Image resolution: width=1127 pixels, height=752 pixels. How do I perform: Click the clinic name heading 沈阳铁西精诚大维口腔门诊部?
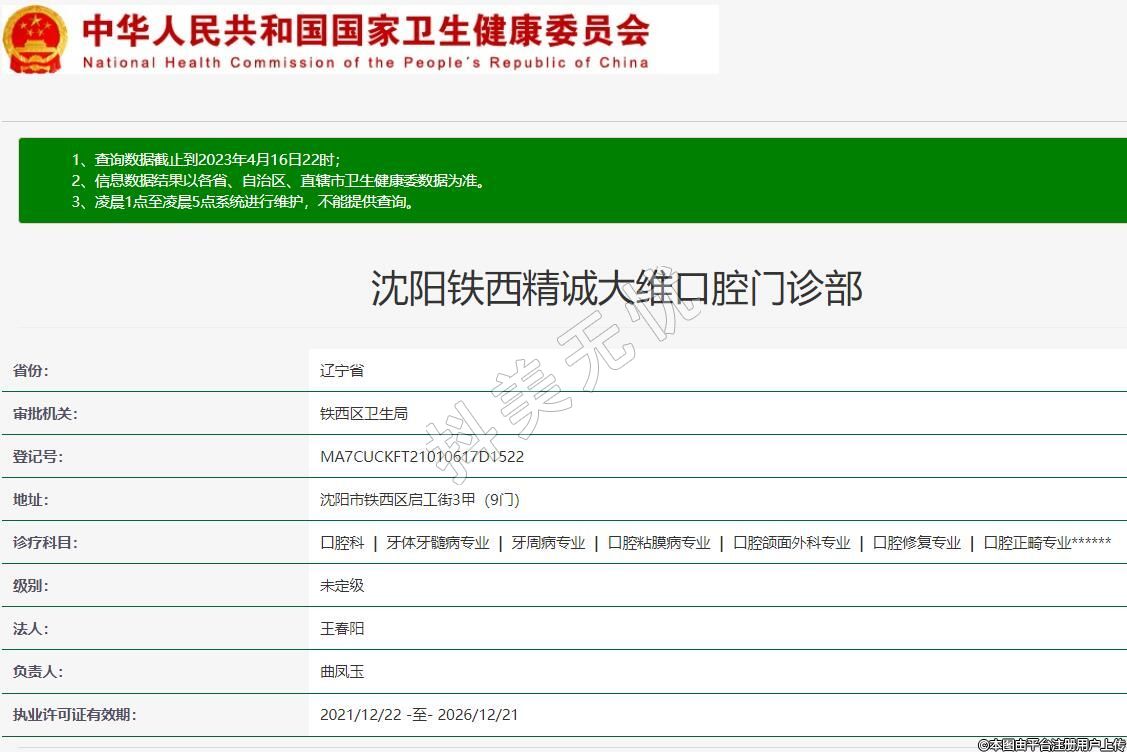point(616,289)
